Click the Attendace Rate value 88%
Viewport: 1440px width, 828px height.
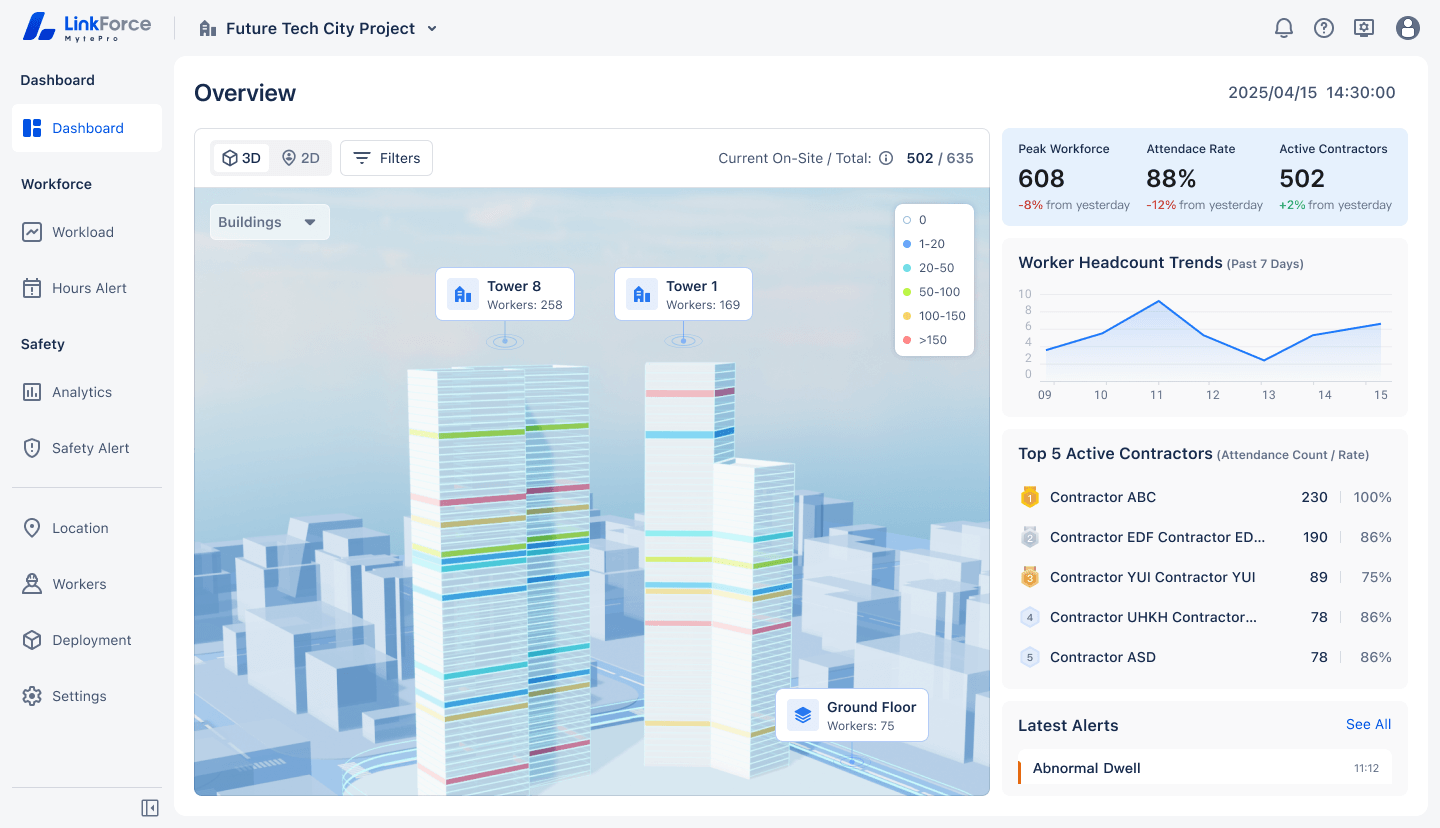[x=1171, y=178]
